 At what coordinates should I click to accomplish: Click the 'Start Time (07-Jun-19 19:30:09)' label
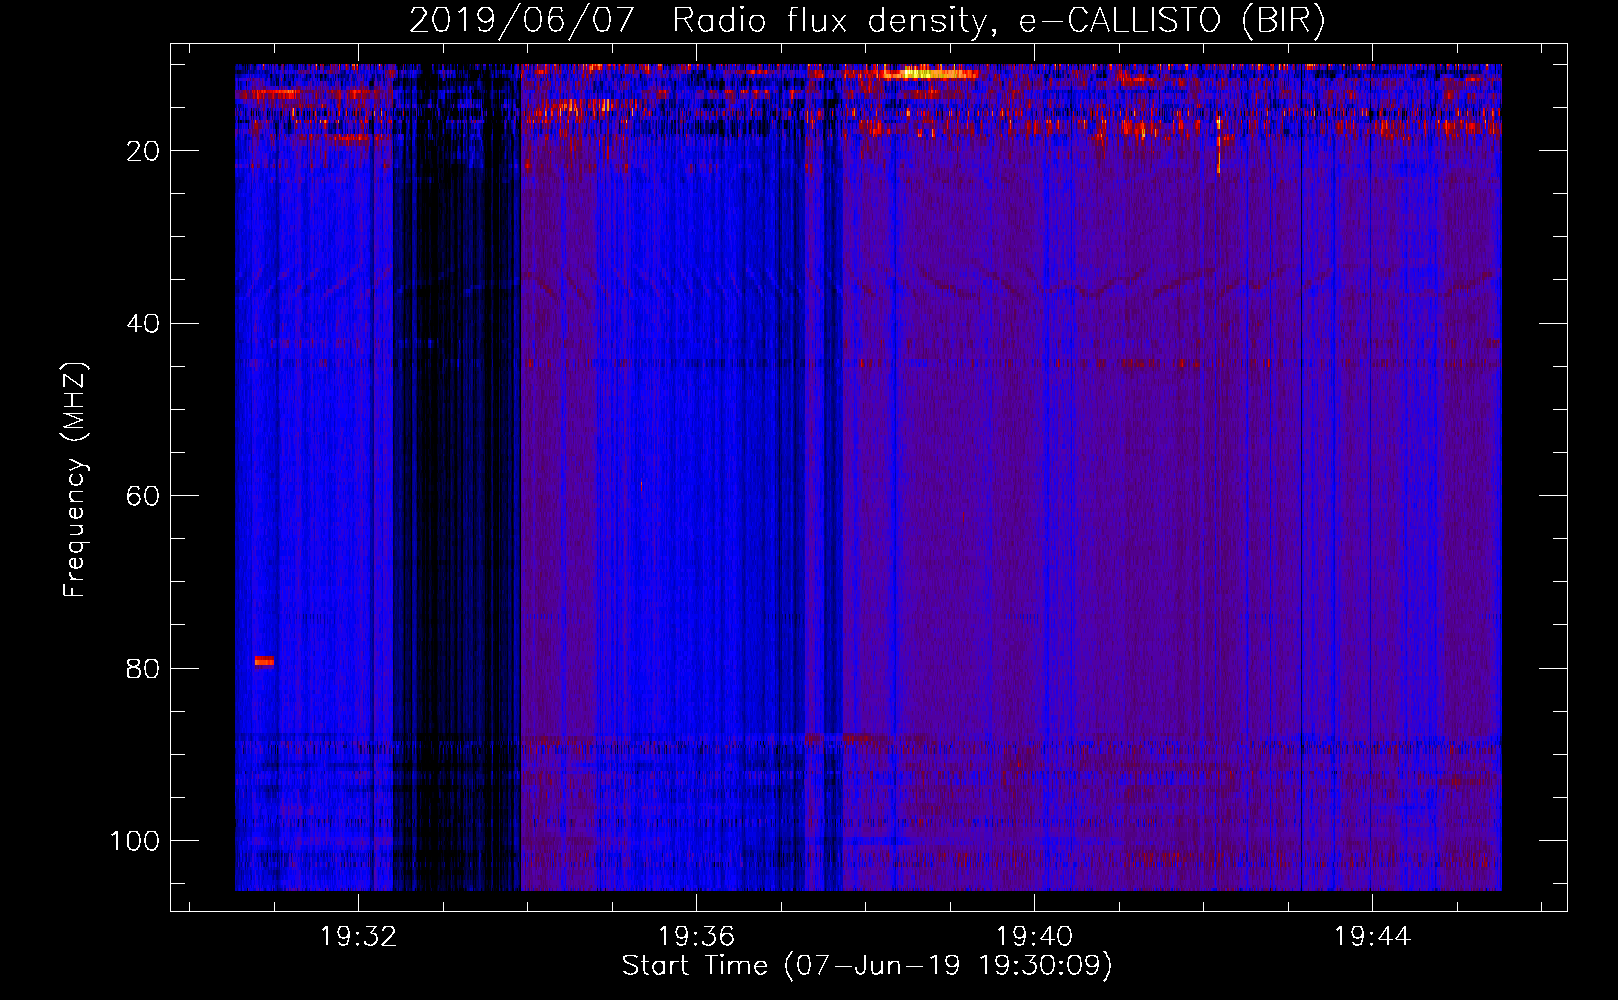pyautogui.click(x=867, y=965)
